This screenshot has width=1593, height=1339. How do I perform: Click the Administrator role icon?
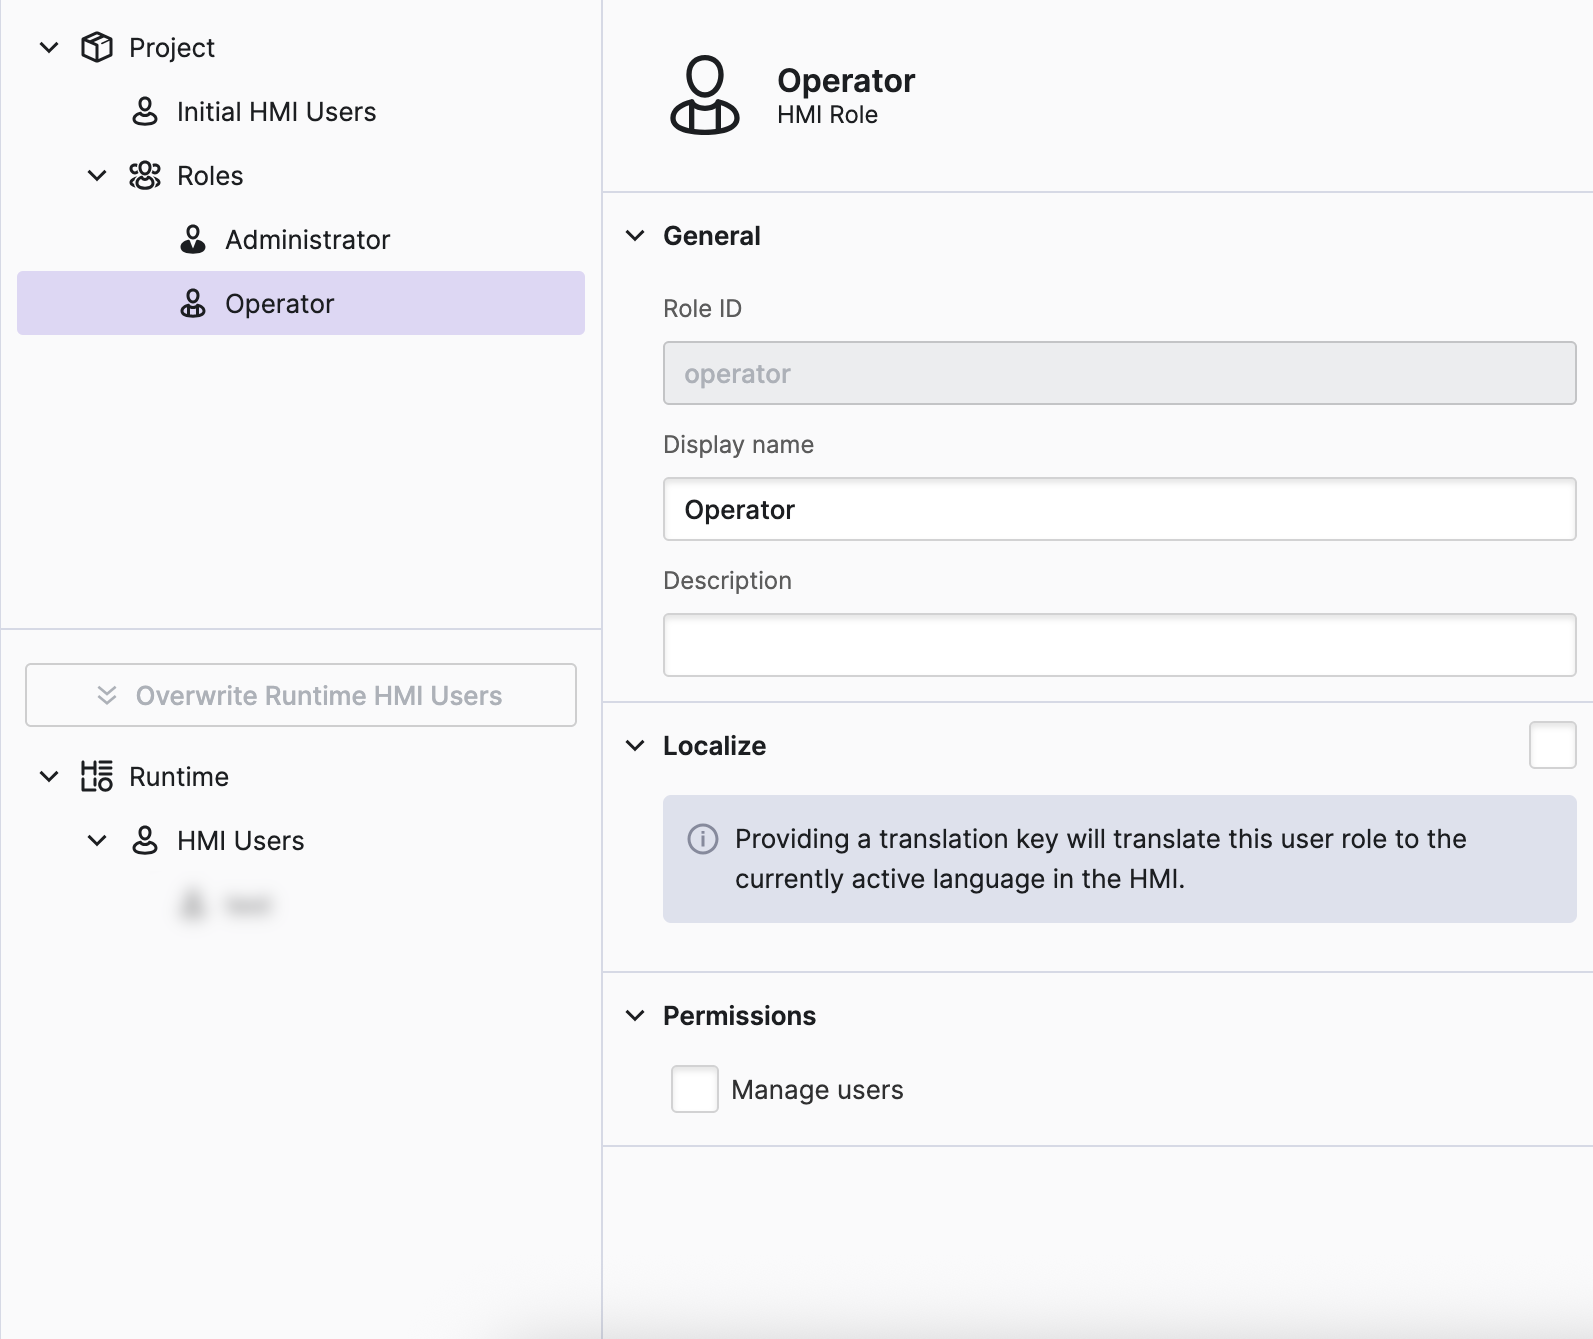point(193,239)
